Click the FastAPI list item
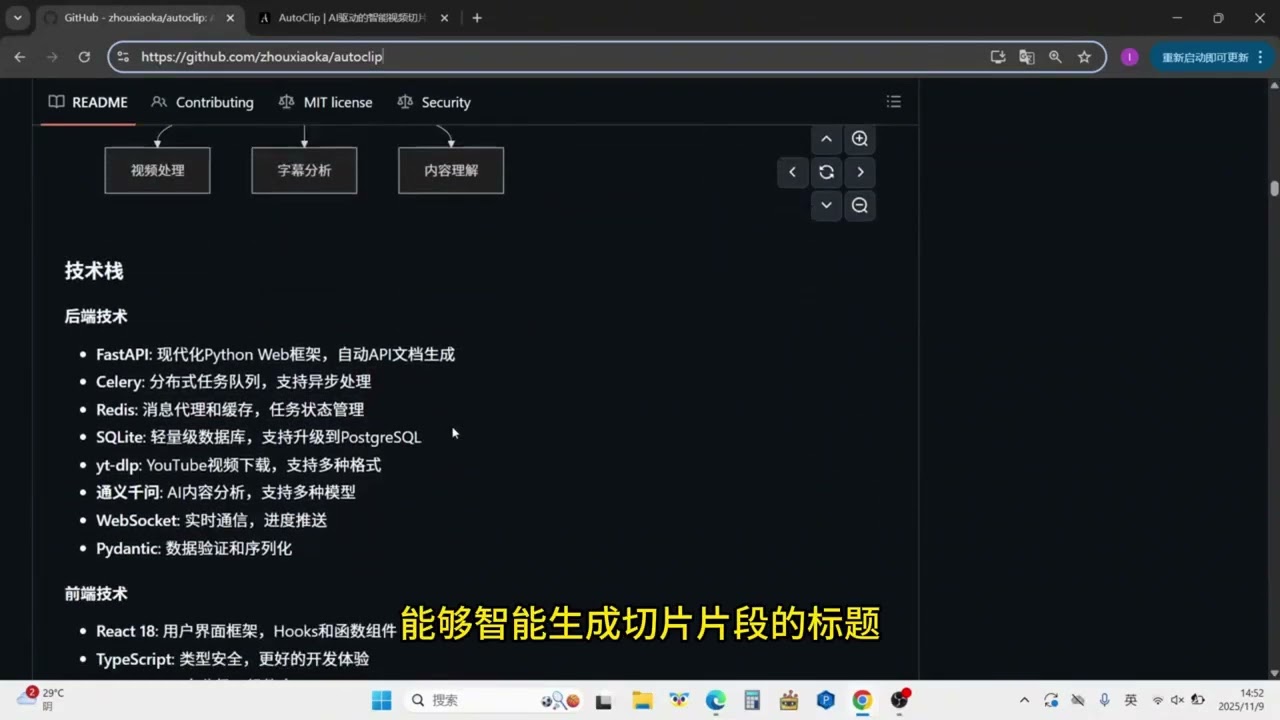 click(x=275, y=354)
